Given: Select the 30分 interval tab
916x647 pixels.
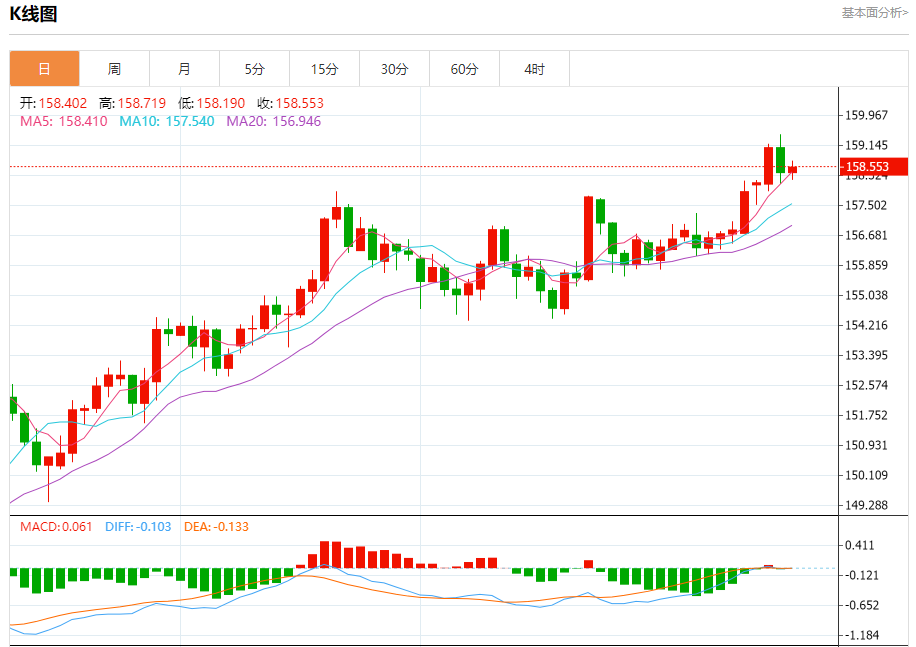Looking at the screenshot, I should [x=394, y=69].
